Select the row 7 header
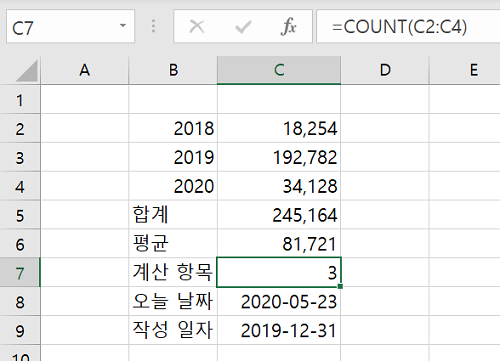 pos(20,273)
